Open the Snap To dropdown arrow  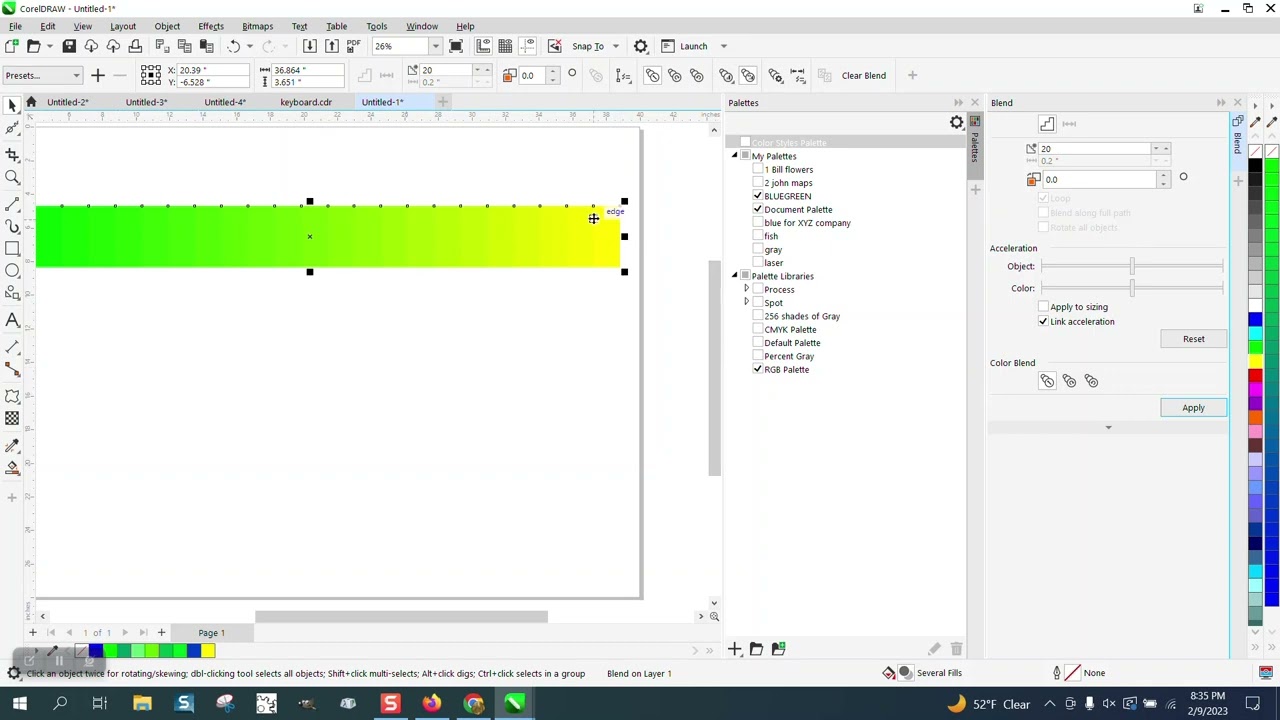click(x=615, y=46)
